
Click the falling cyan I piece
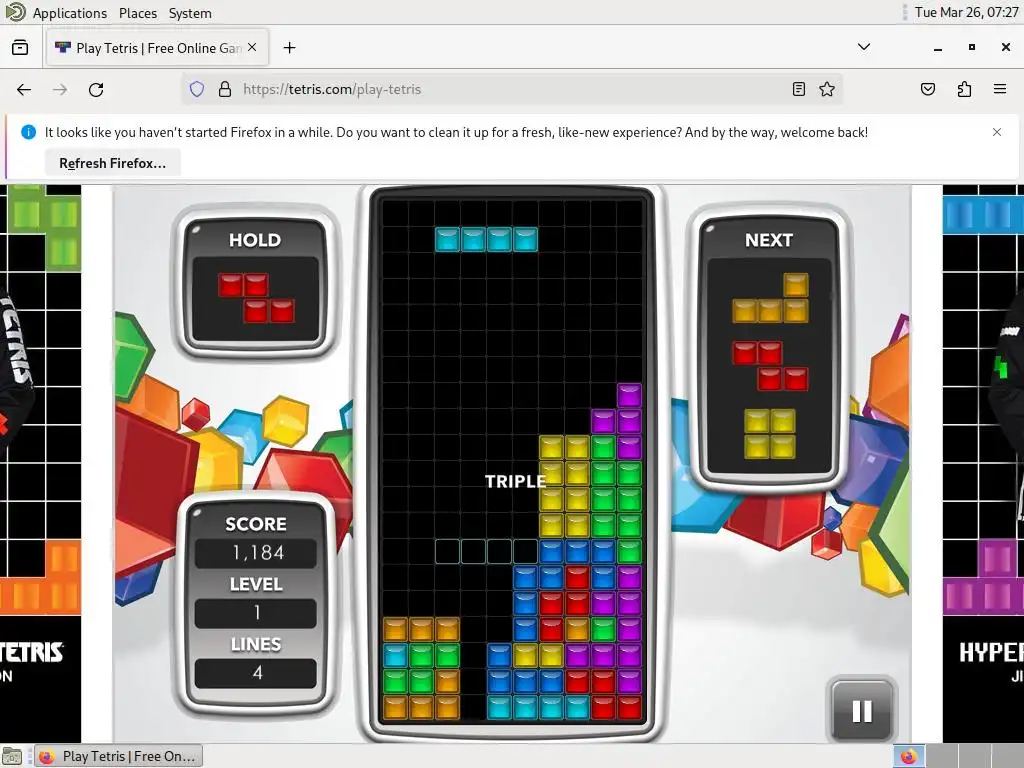(487, 239)
